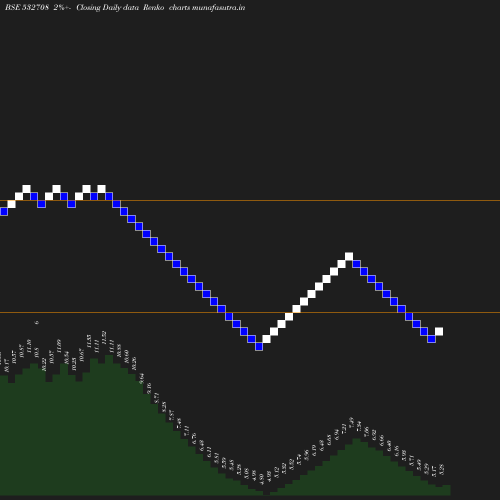Image resolution: width=500 pixels, height=500 pixels.
Task: Click the latest white Renko brick at far right
Action: 439,331
